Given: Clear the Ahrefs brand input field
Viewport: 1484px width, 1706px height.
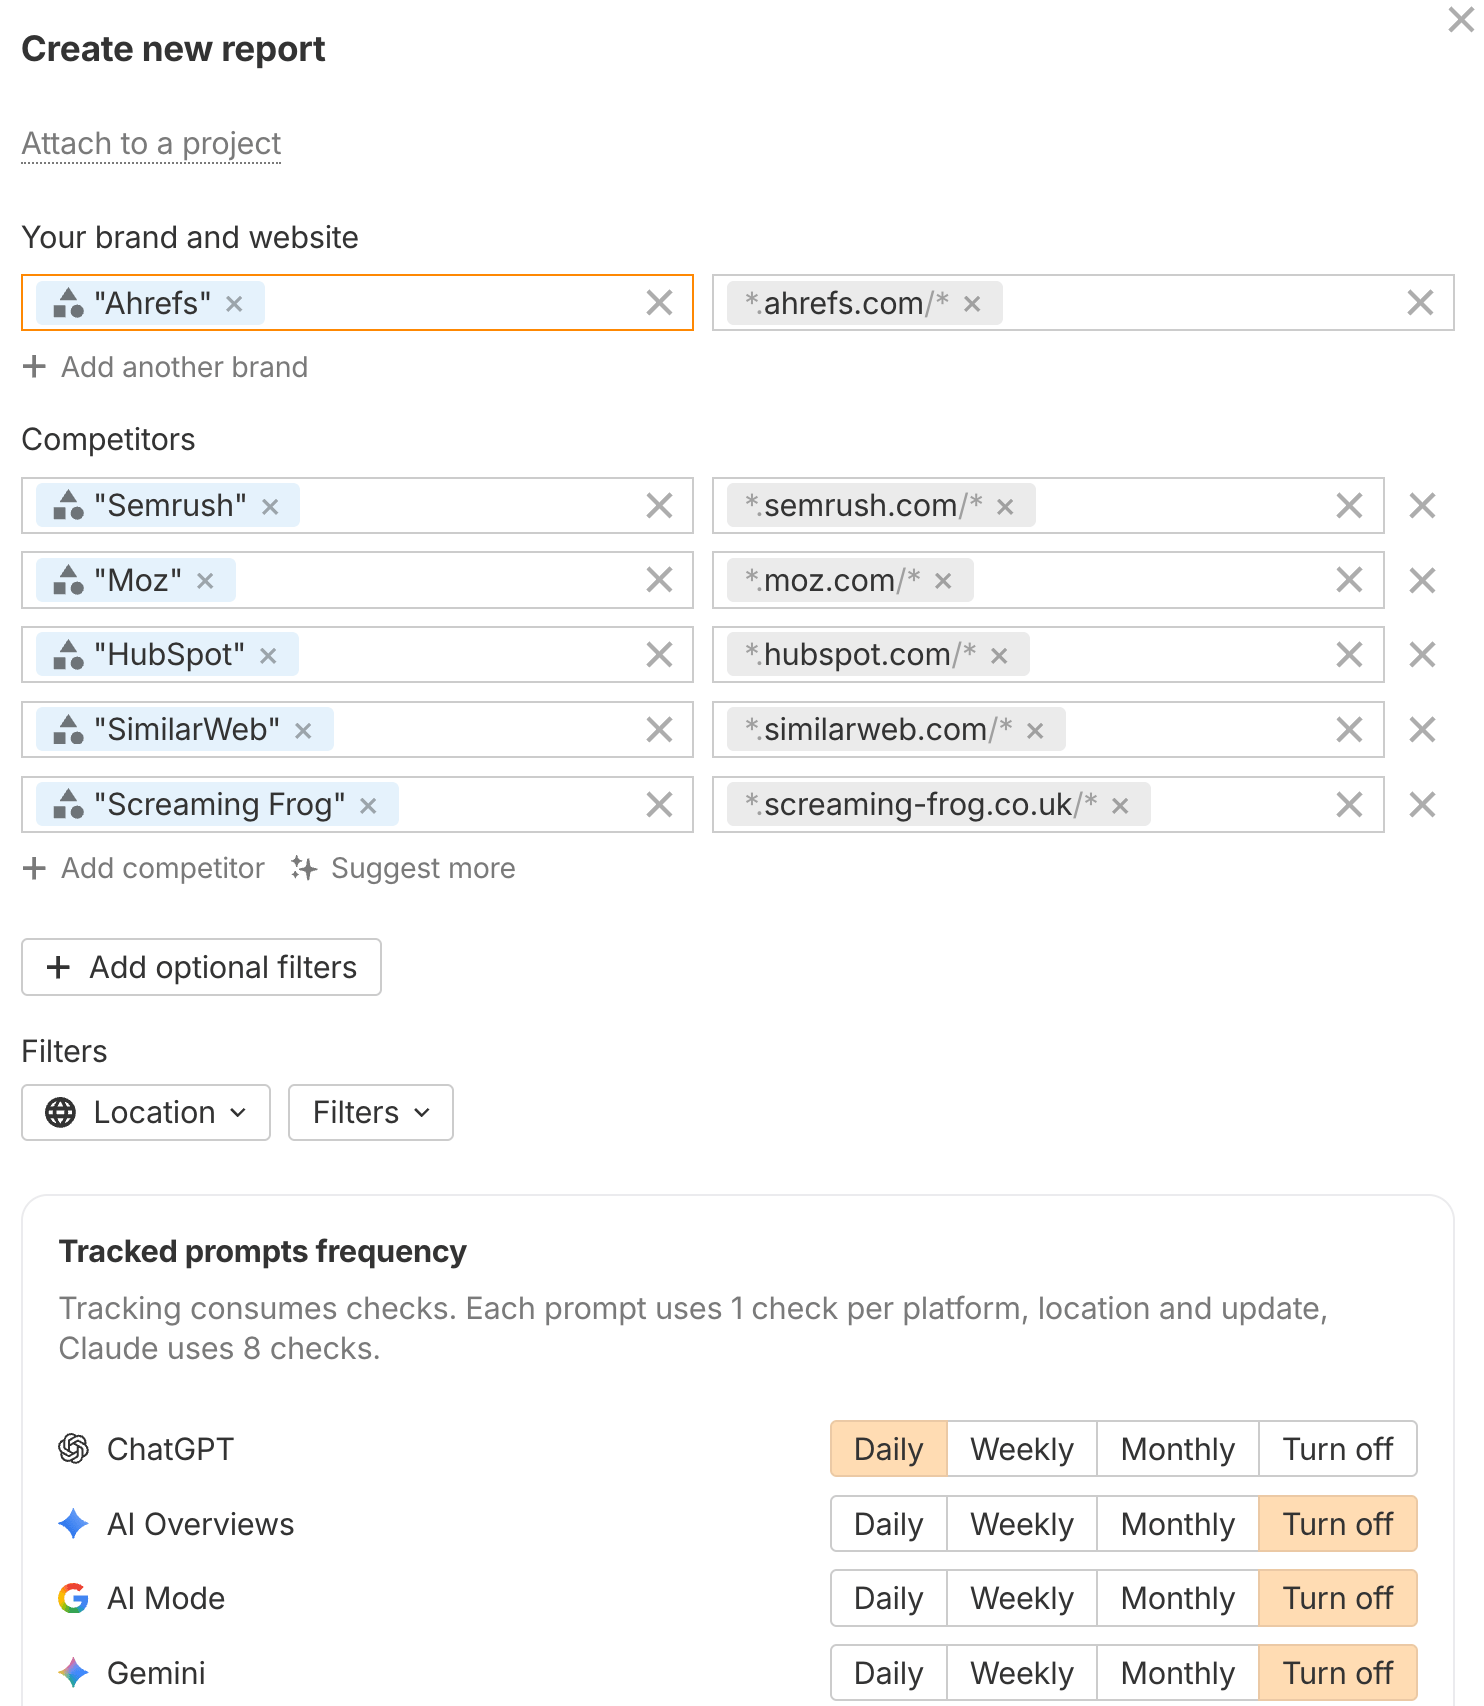Looking at the screenshot, I should tap(659, 303).
